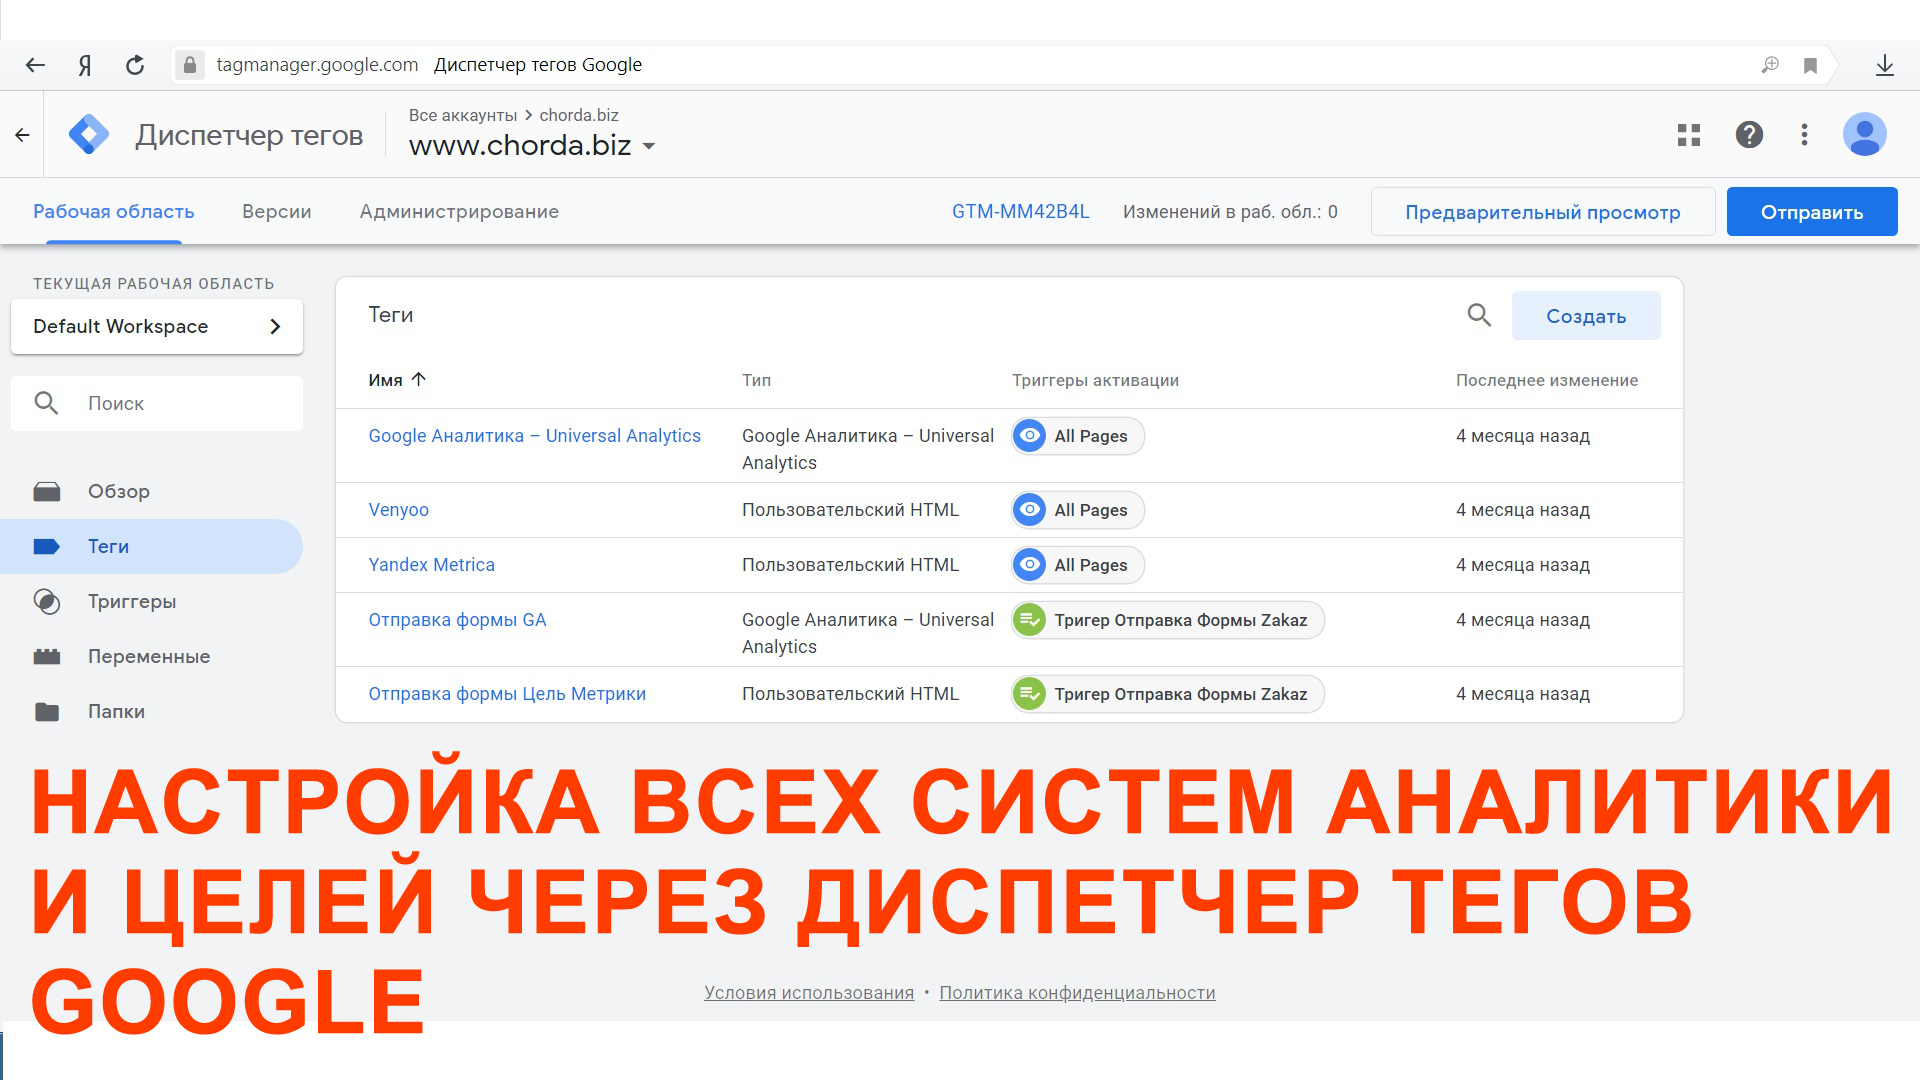The width and height of the screenshot is (1920, 1080).
Task: Open Отправка формы Цель Метрики tag
Action: (507, 694)
